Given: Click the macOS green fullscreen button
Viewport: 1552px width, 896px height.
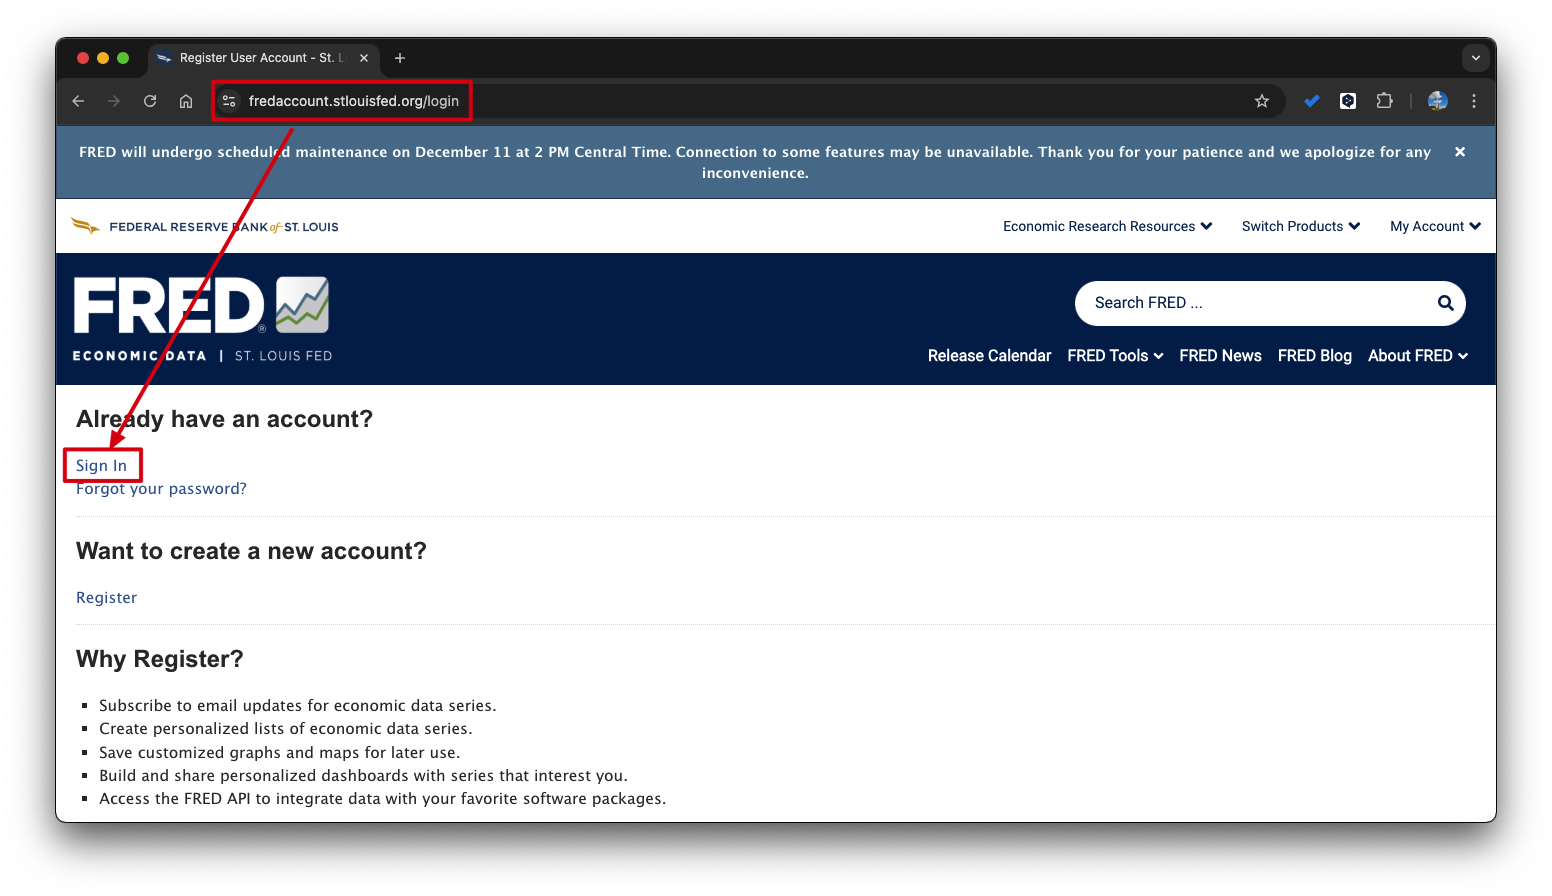Looking at the screenshot, I should (x=123, y=58).
